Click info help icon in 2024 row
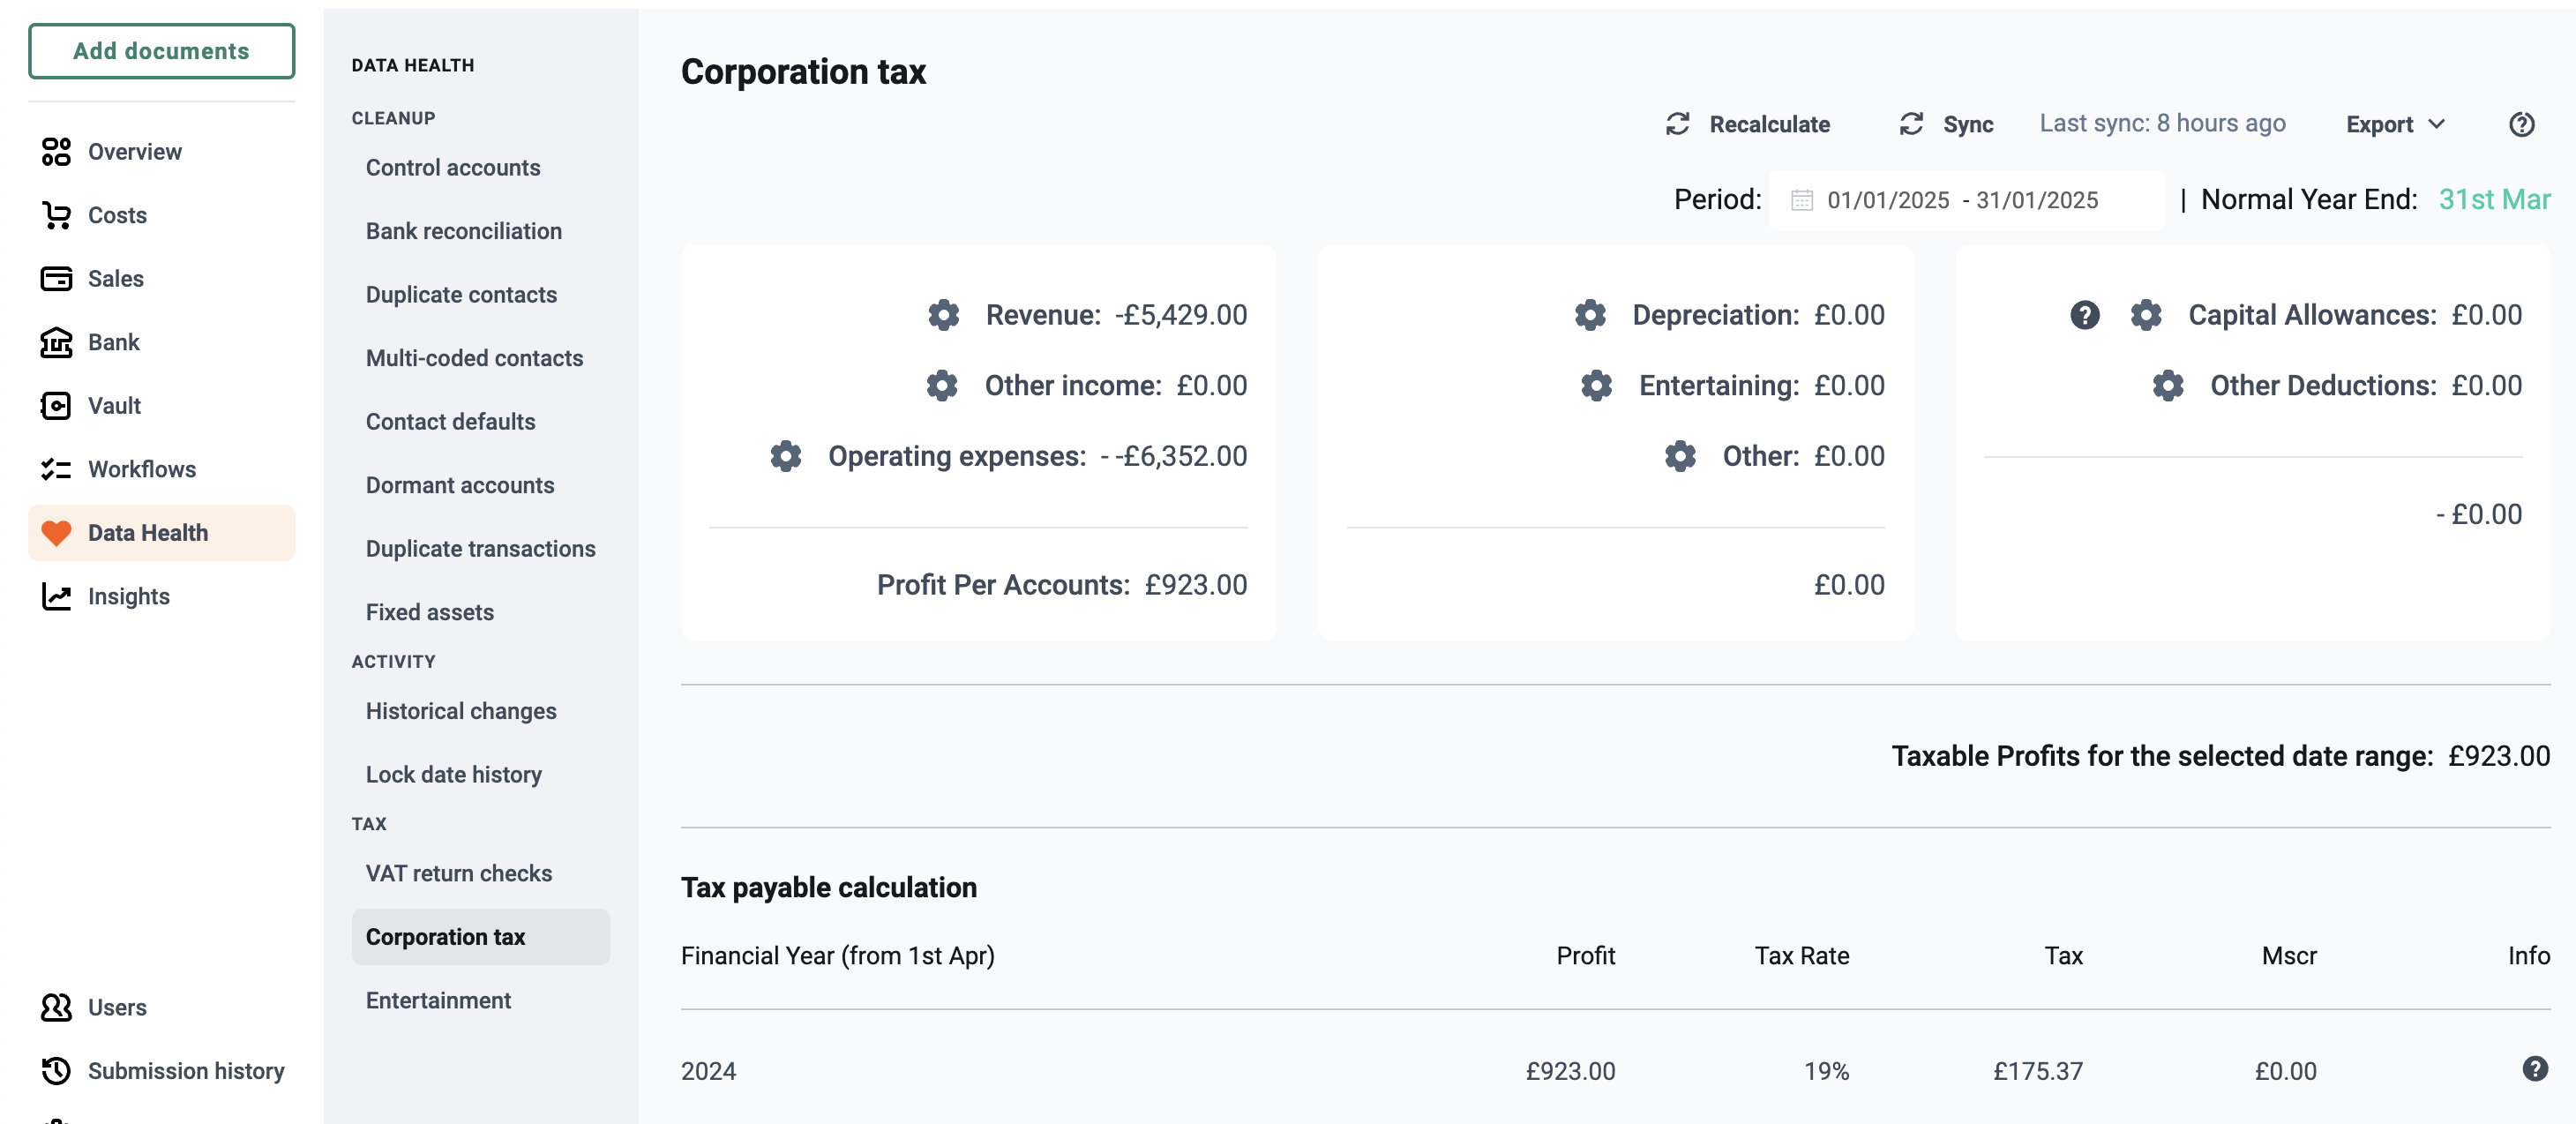 2535,1069
